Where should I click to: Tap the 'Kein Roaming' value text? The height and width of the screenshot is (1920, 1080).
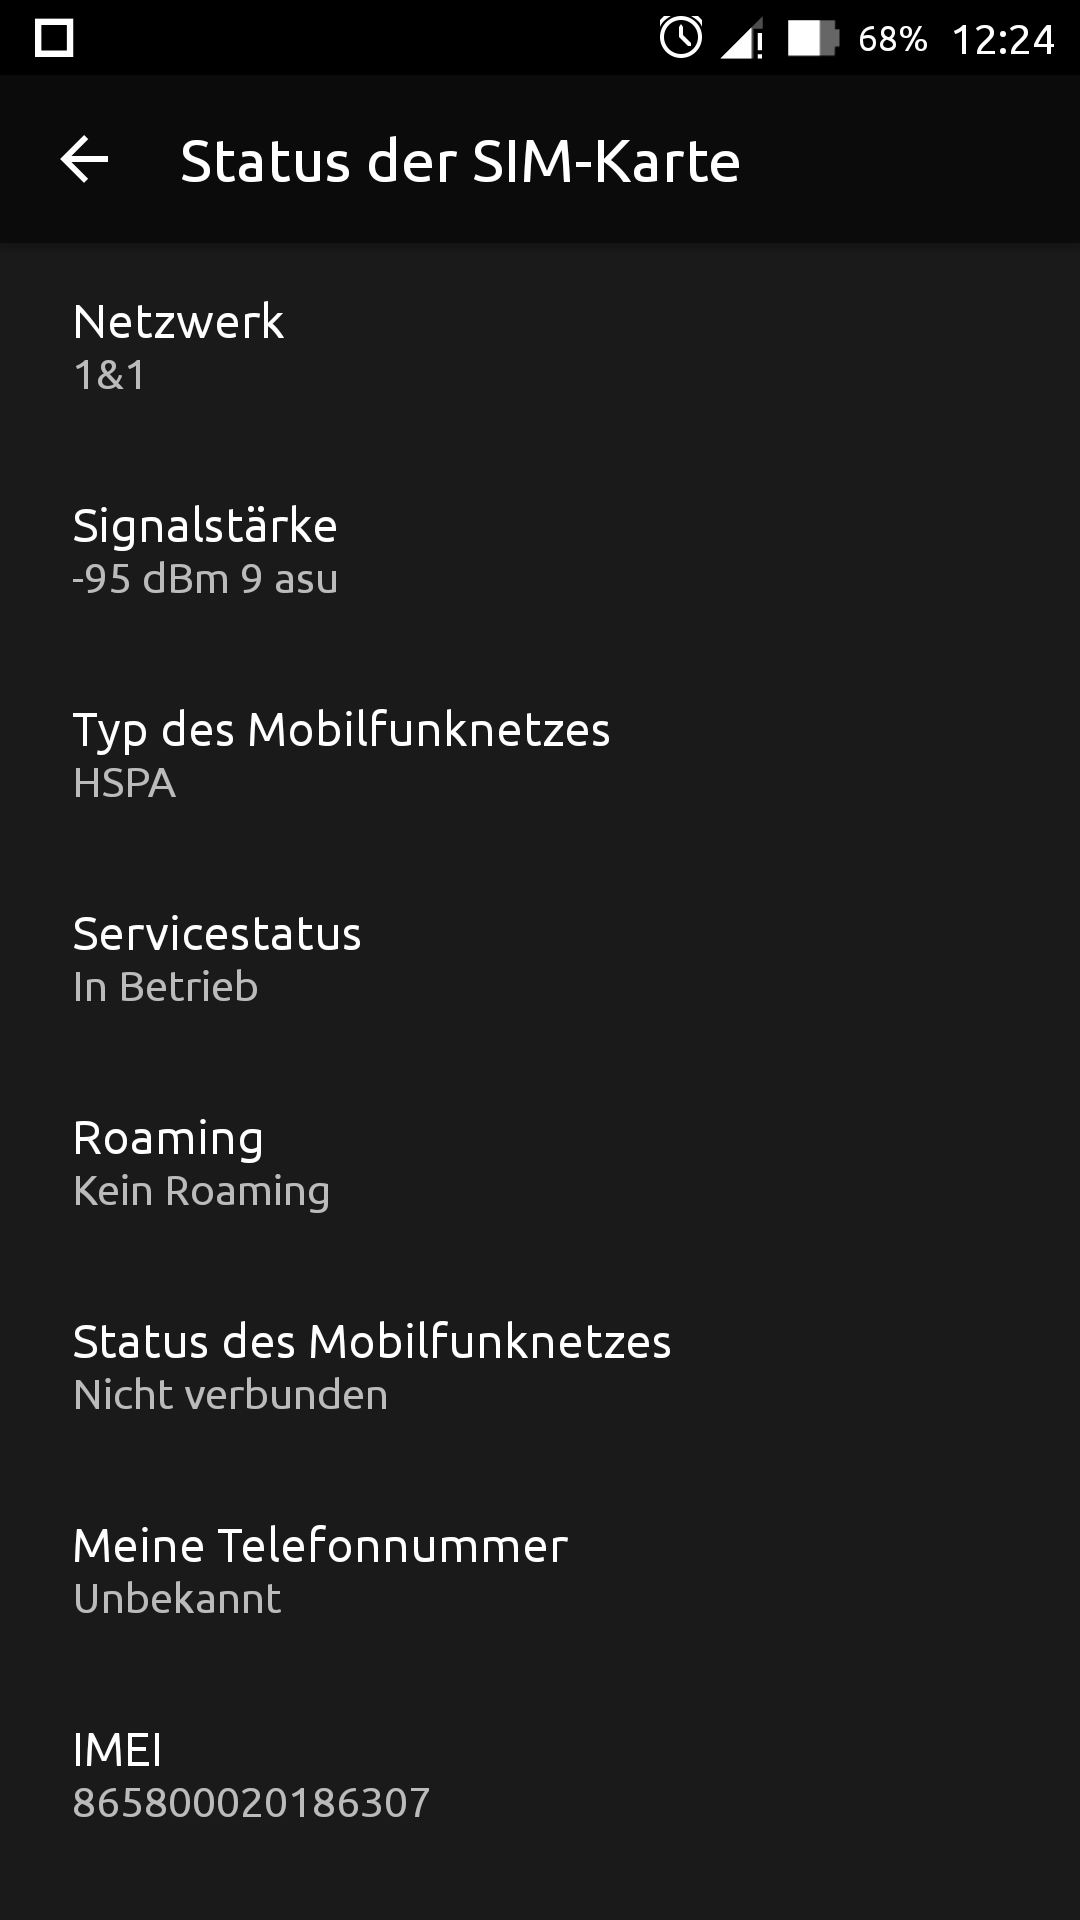(x=202, y=1191)
